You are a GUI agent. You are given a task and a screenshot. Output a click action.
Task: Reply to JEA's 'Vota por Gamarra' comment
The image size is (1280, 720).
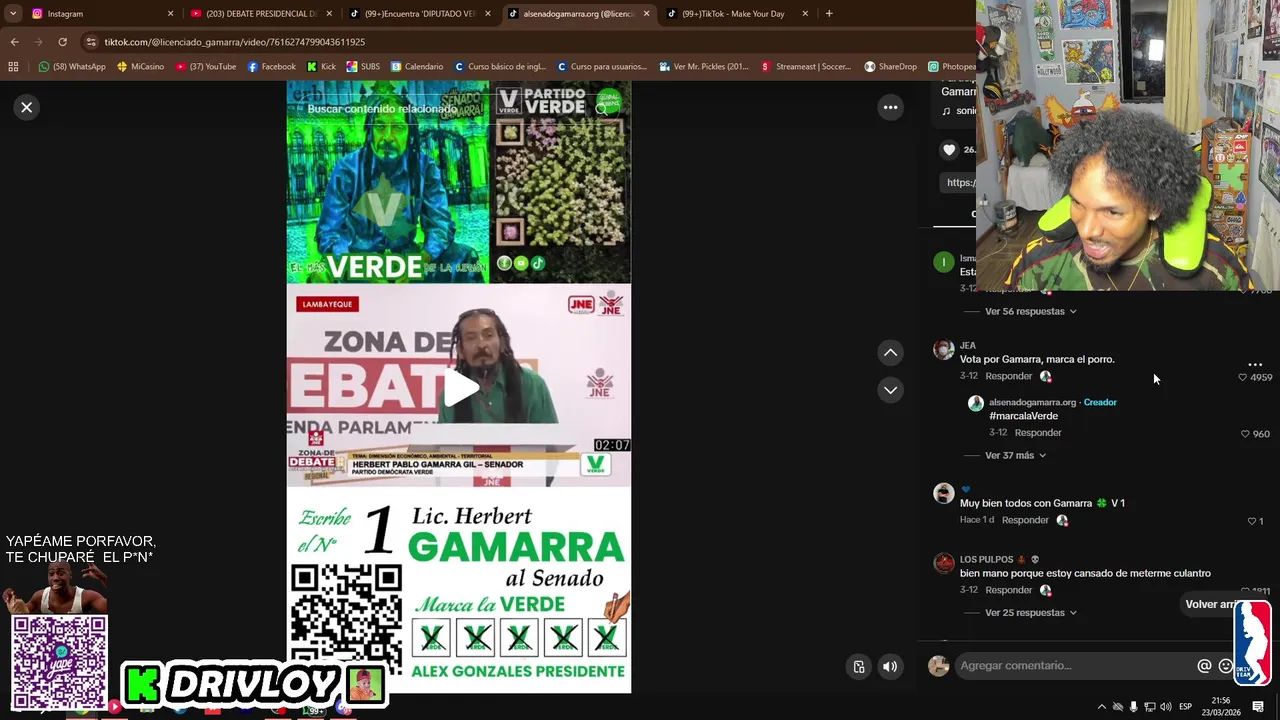click(x=1008, y=376)
